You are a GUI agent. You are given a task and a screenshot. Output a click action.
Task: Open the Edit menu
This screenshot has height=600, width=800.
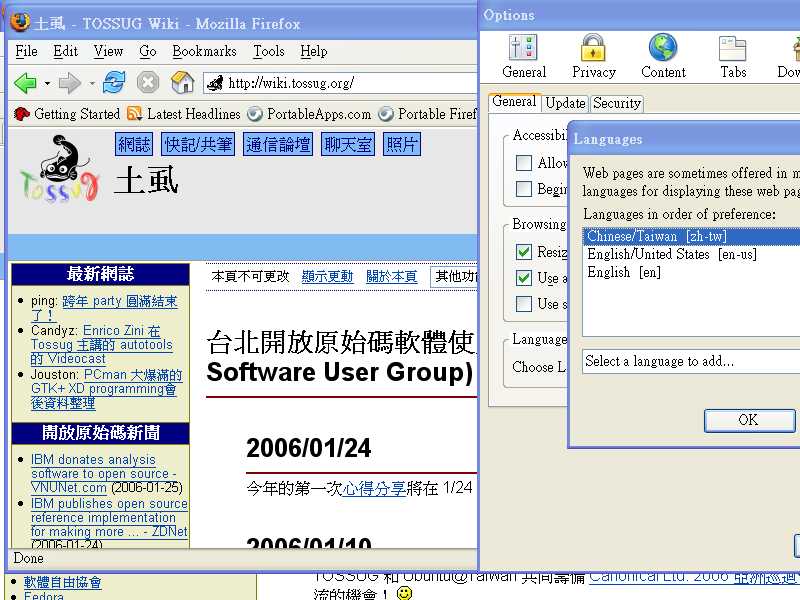[x=65, y=51]
